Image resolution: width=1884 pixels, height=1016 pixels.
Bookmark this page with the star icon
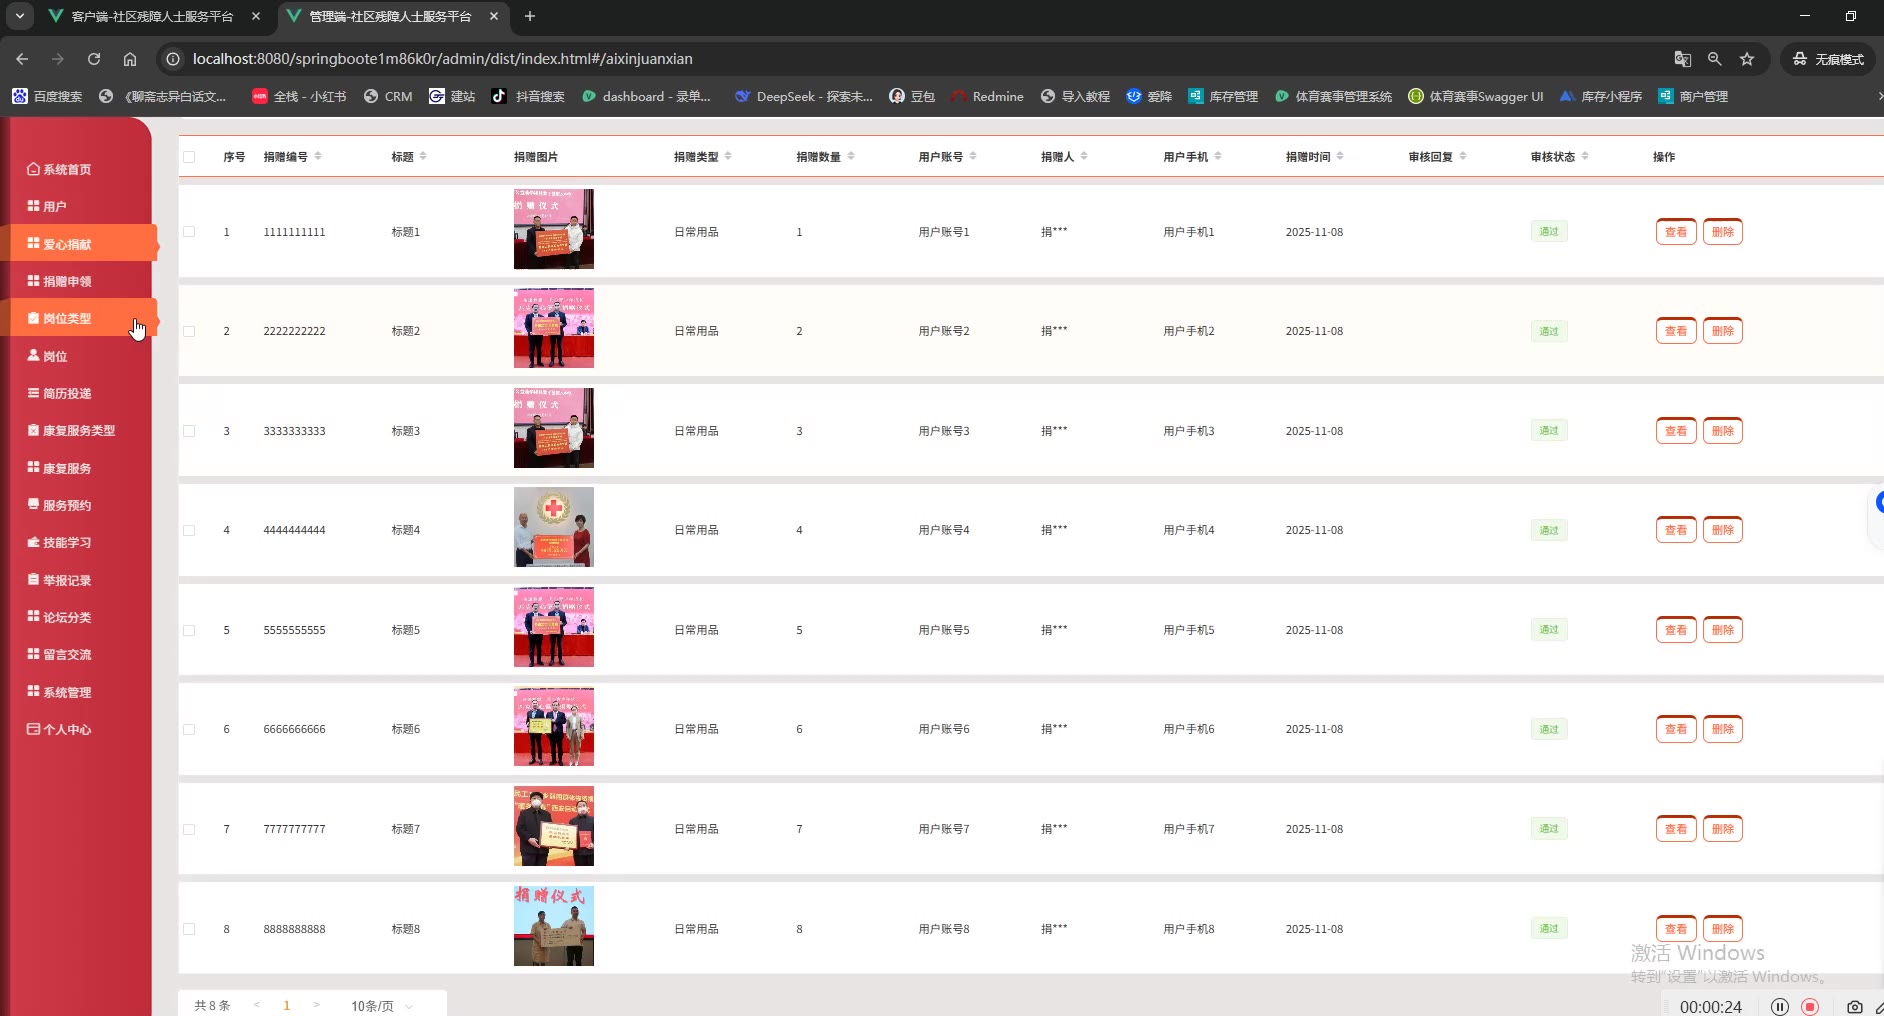1747,59
